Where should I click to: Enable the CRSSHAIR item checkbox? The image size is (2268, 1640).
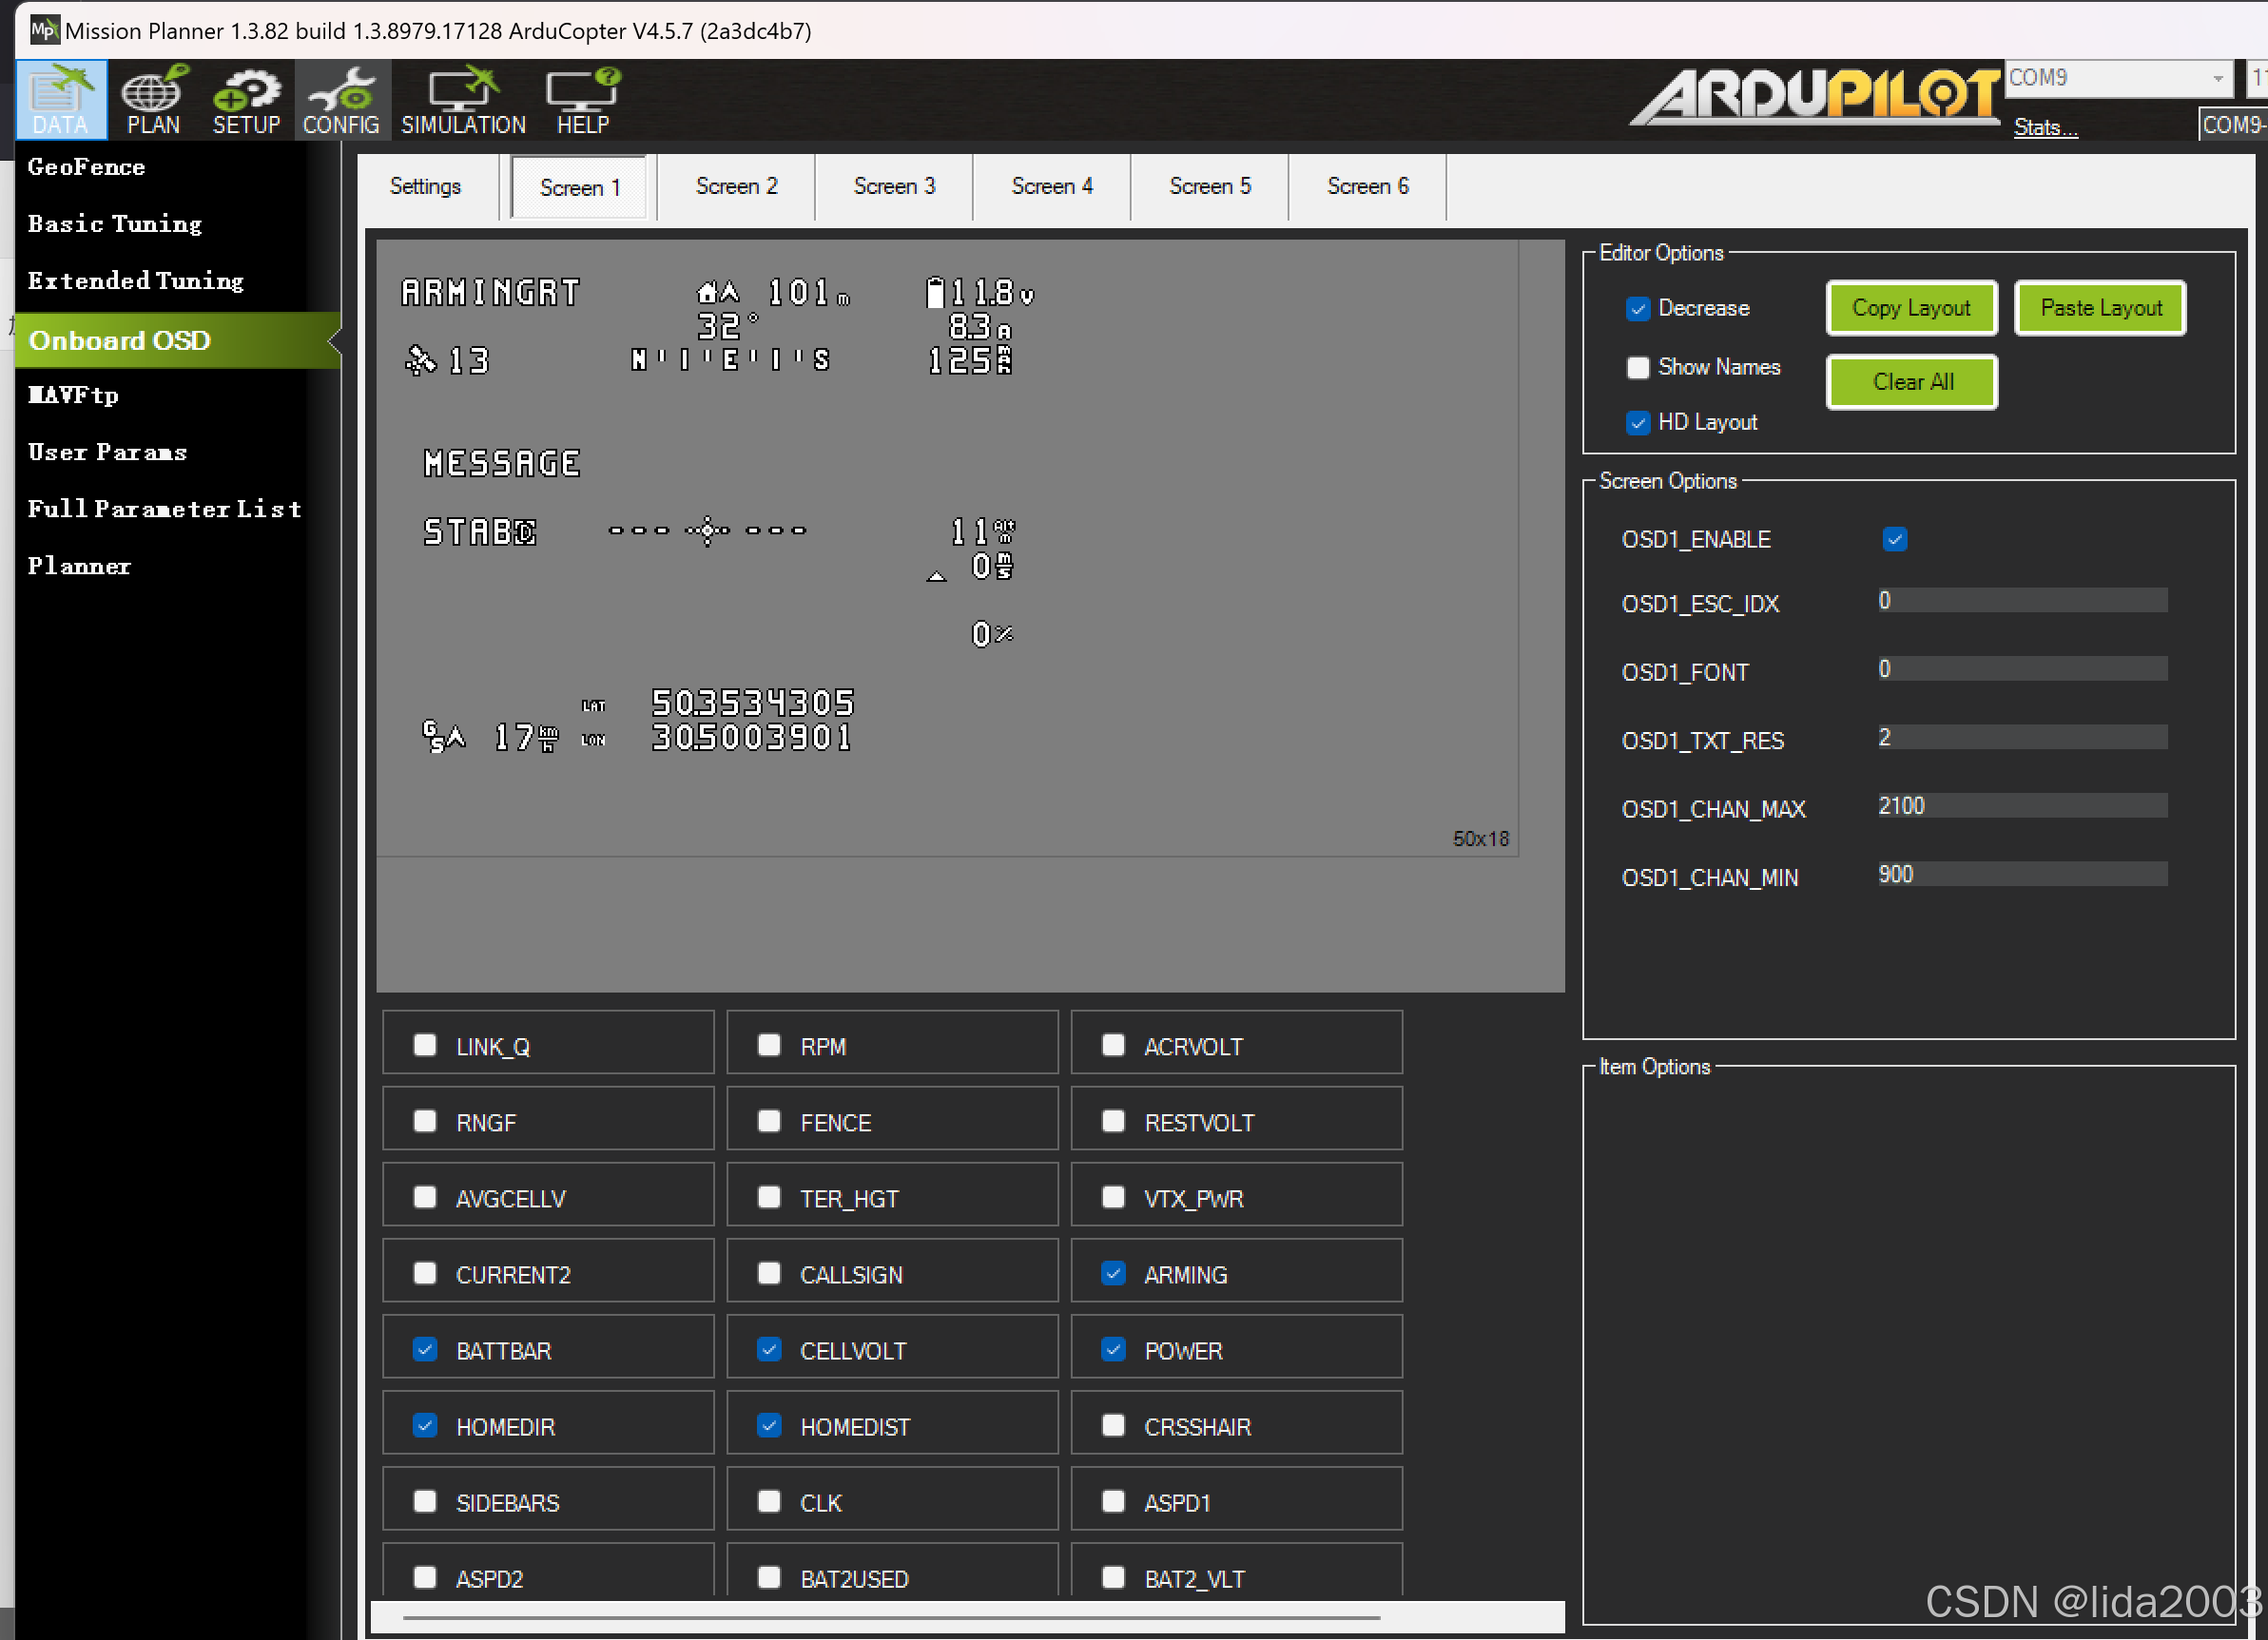[1113, 1425]
